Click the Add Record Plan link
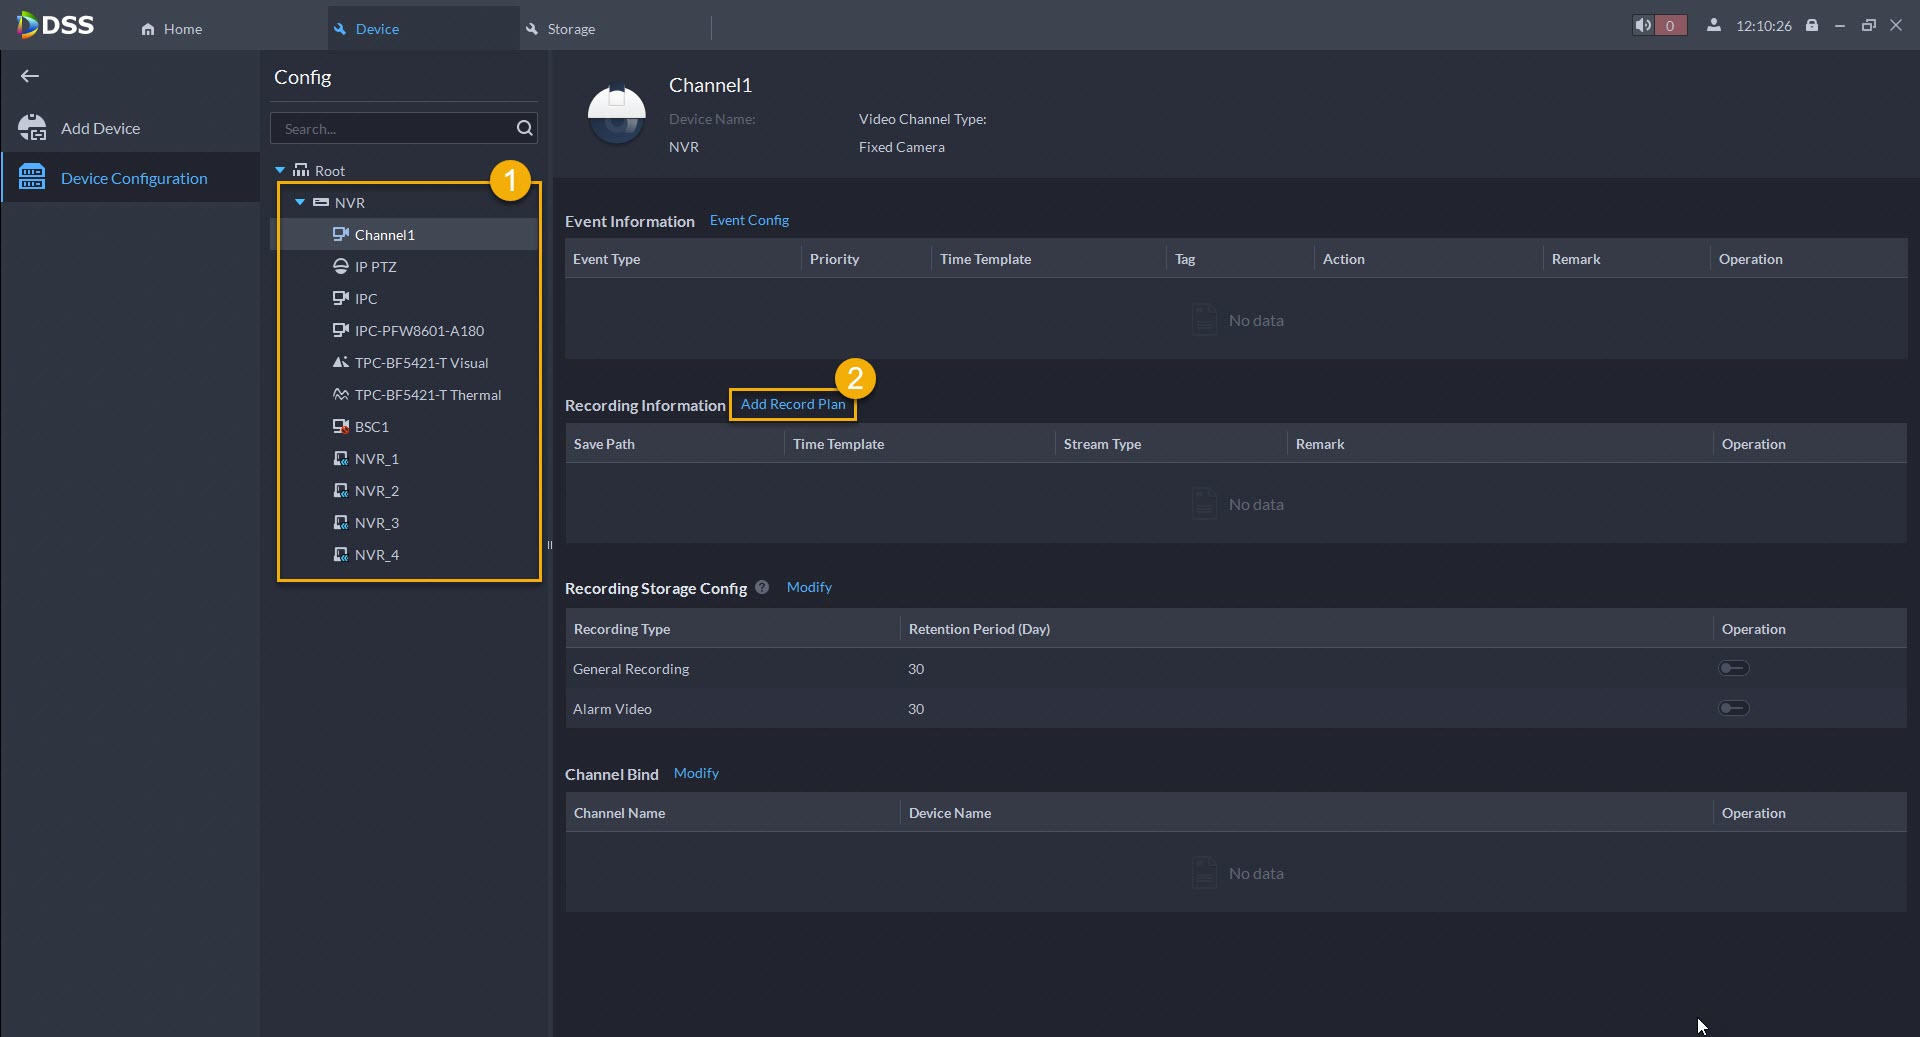The height and width of the screenshot is (1037, 1920). pos(792,404)
